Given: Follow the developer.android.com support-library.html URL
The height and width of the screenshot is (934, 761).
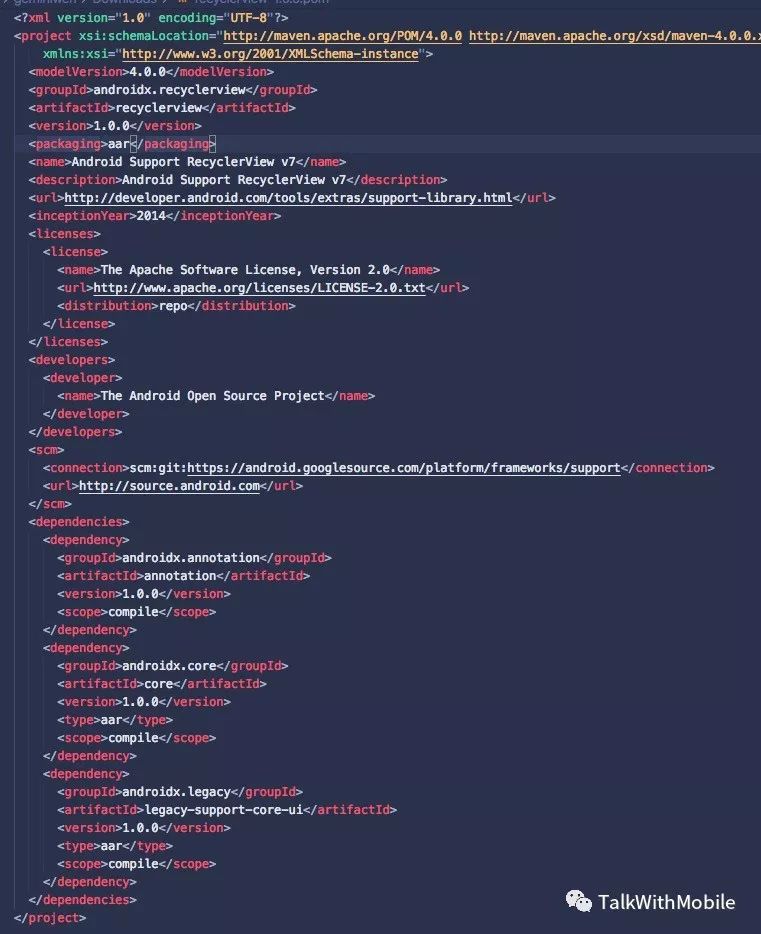Looking at the screenshot, I should click(x=288, y=198).
